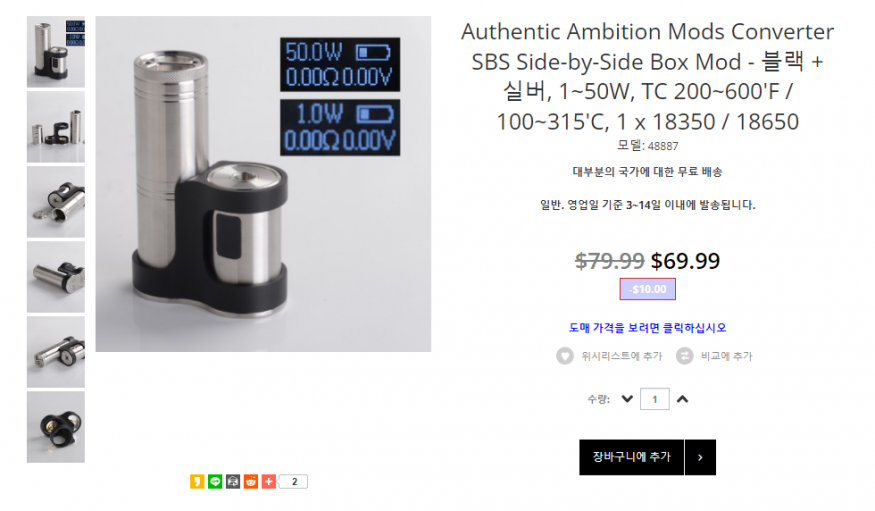This screenshot has height=511, width=875.
Task: Share product on Reddit
Action: click(x=251, y=481)
